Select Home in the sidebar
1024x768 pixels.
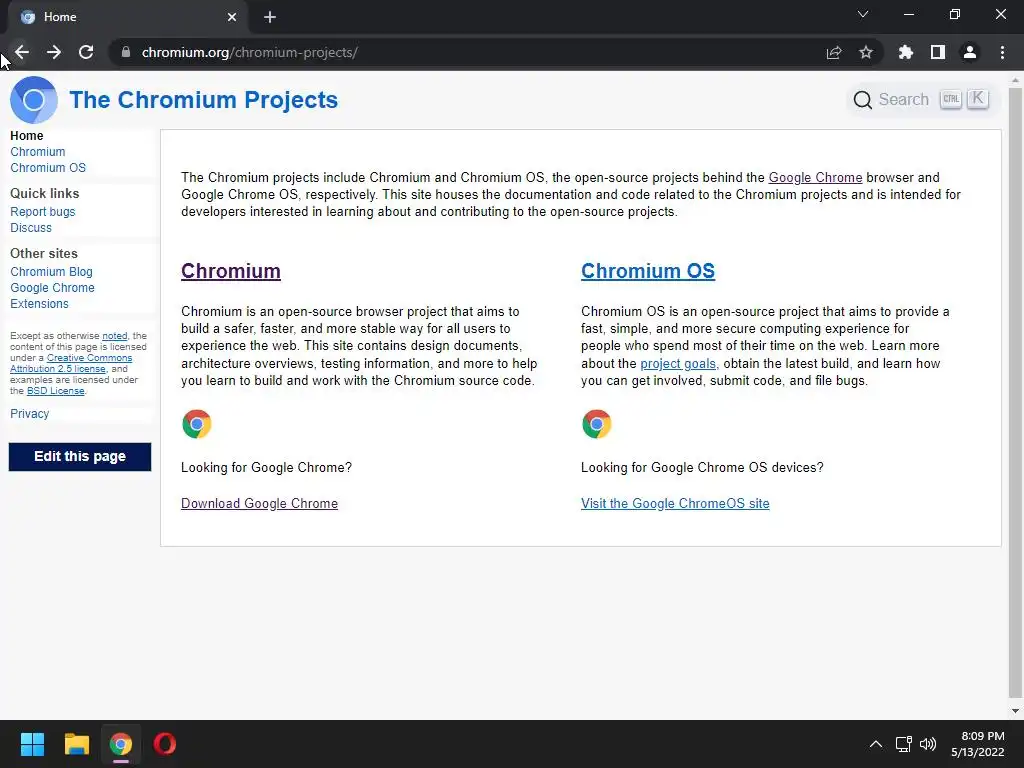[x=27, y=136]
